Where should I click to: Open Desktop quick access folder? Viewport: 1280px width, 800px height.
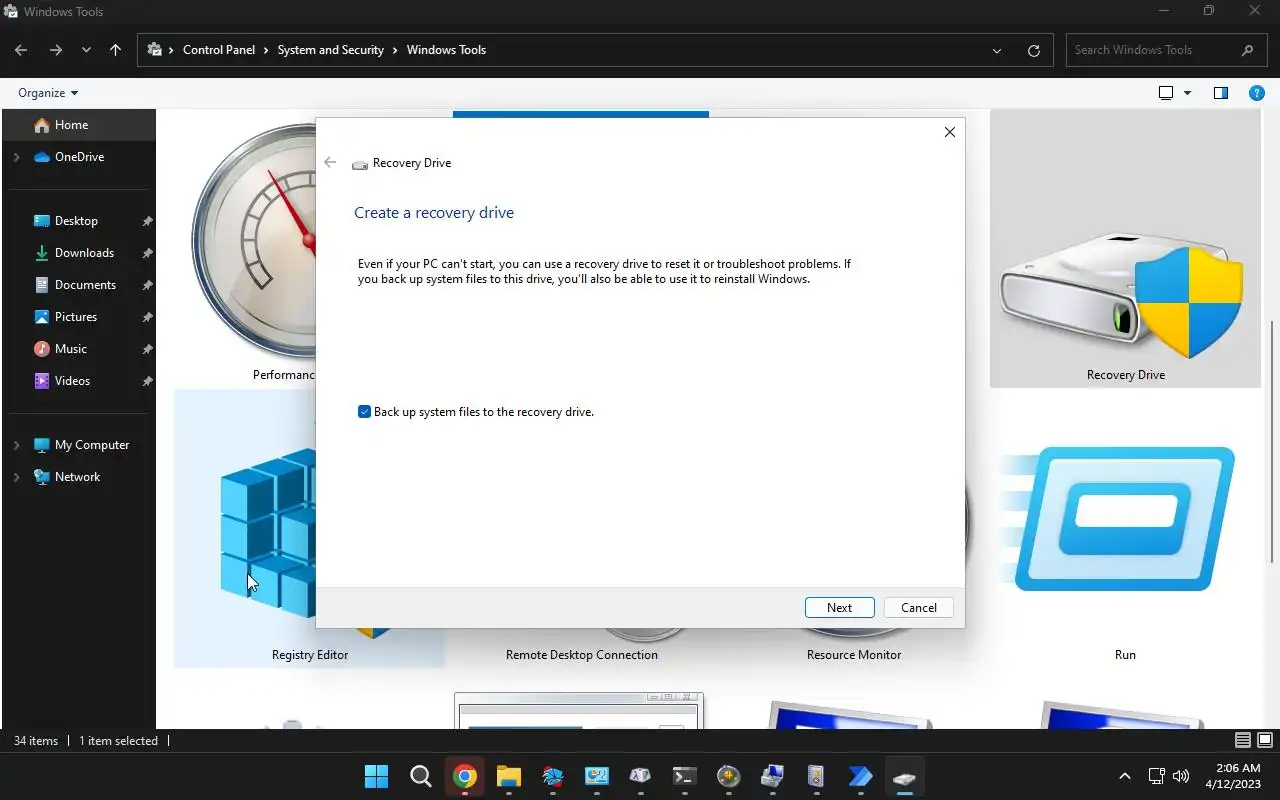click(x=76, y=221)
